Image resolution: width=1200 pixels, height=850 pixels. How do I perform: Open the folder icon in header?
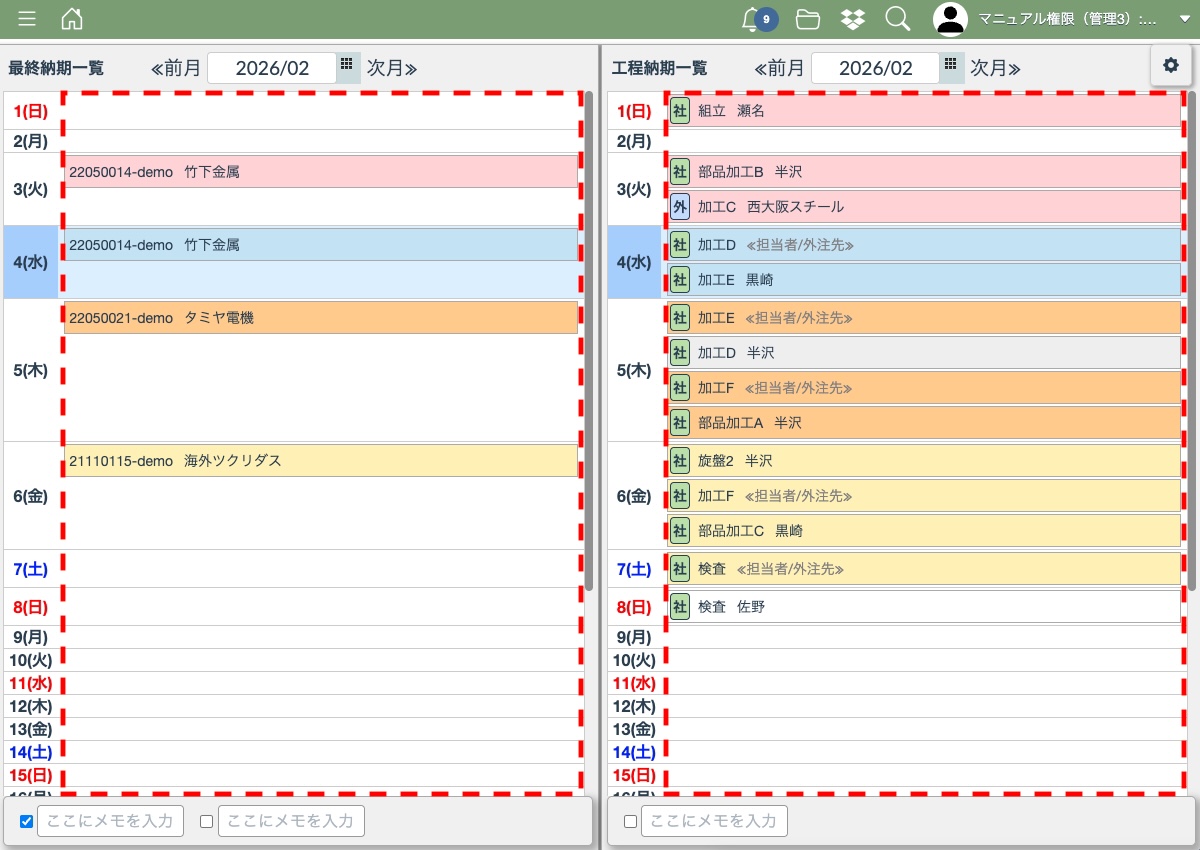[808, 19]
